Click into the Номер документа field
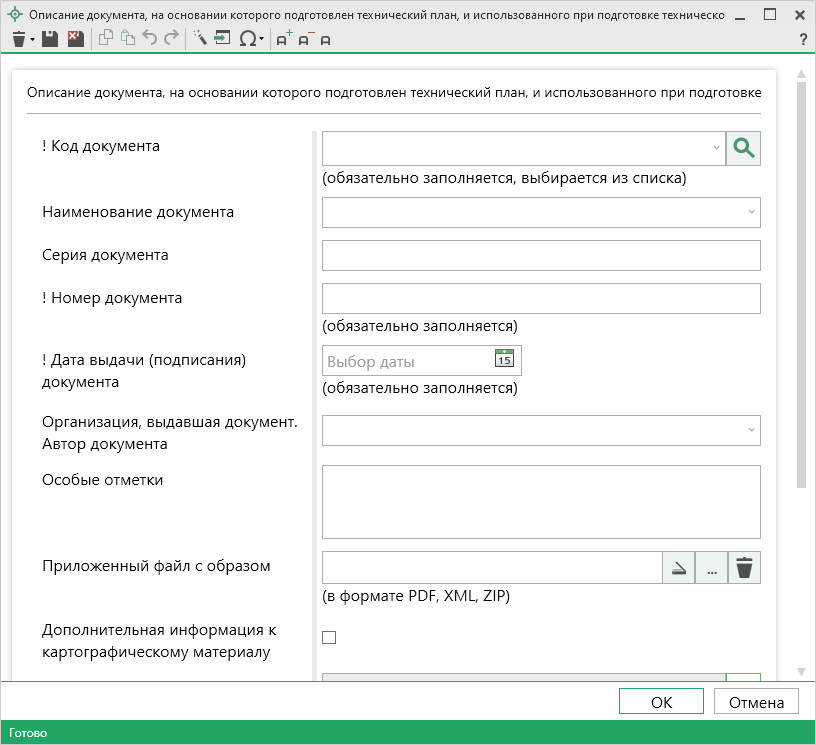This screenshot has width=816, height=745. (540, 298)
